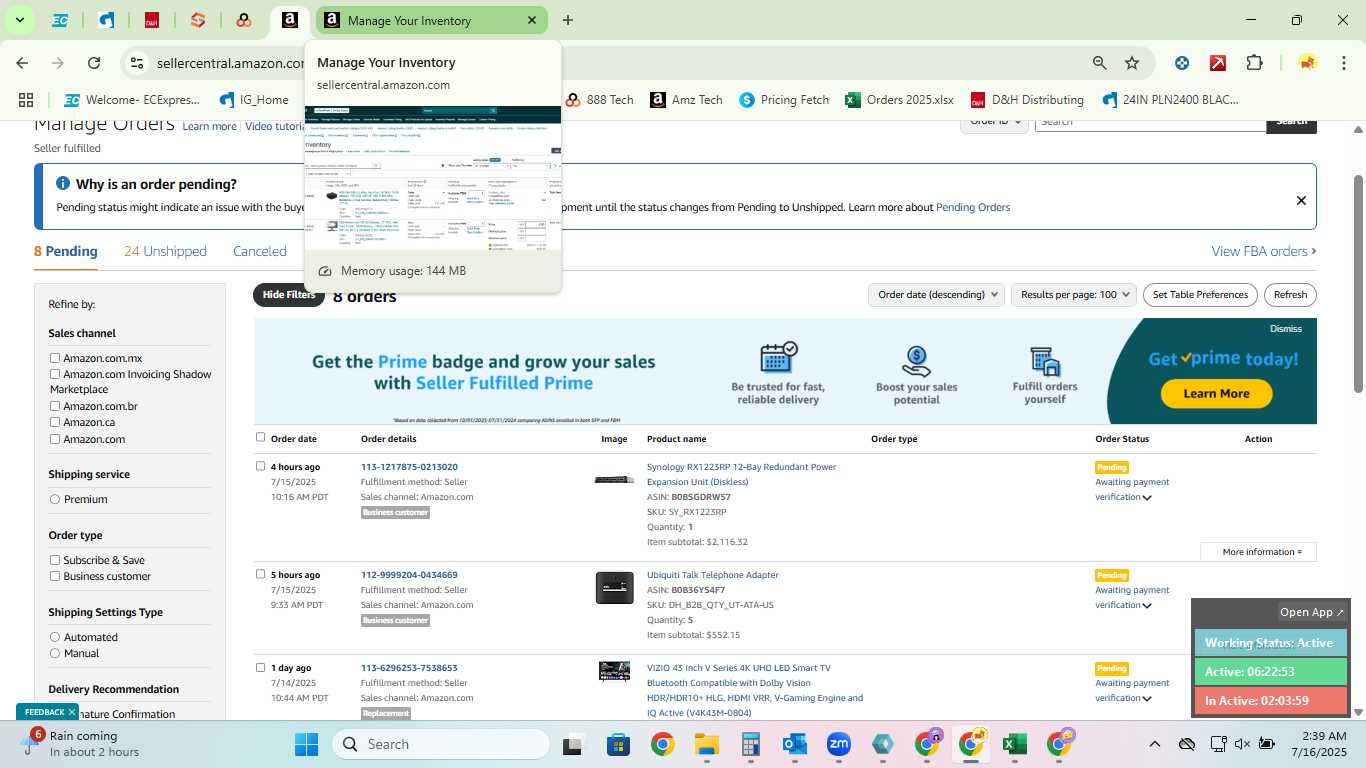
Task: Toggle the Amazon.com.mx sales channel checkbox
Action: point(55,358)
